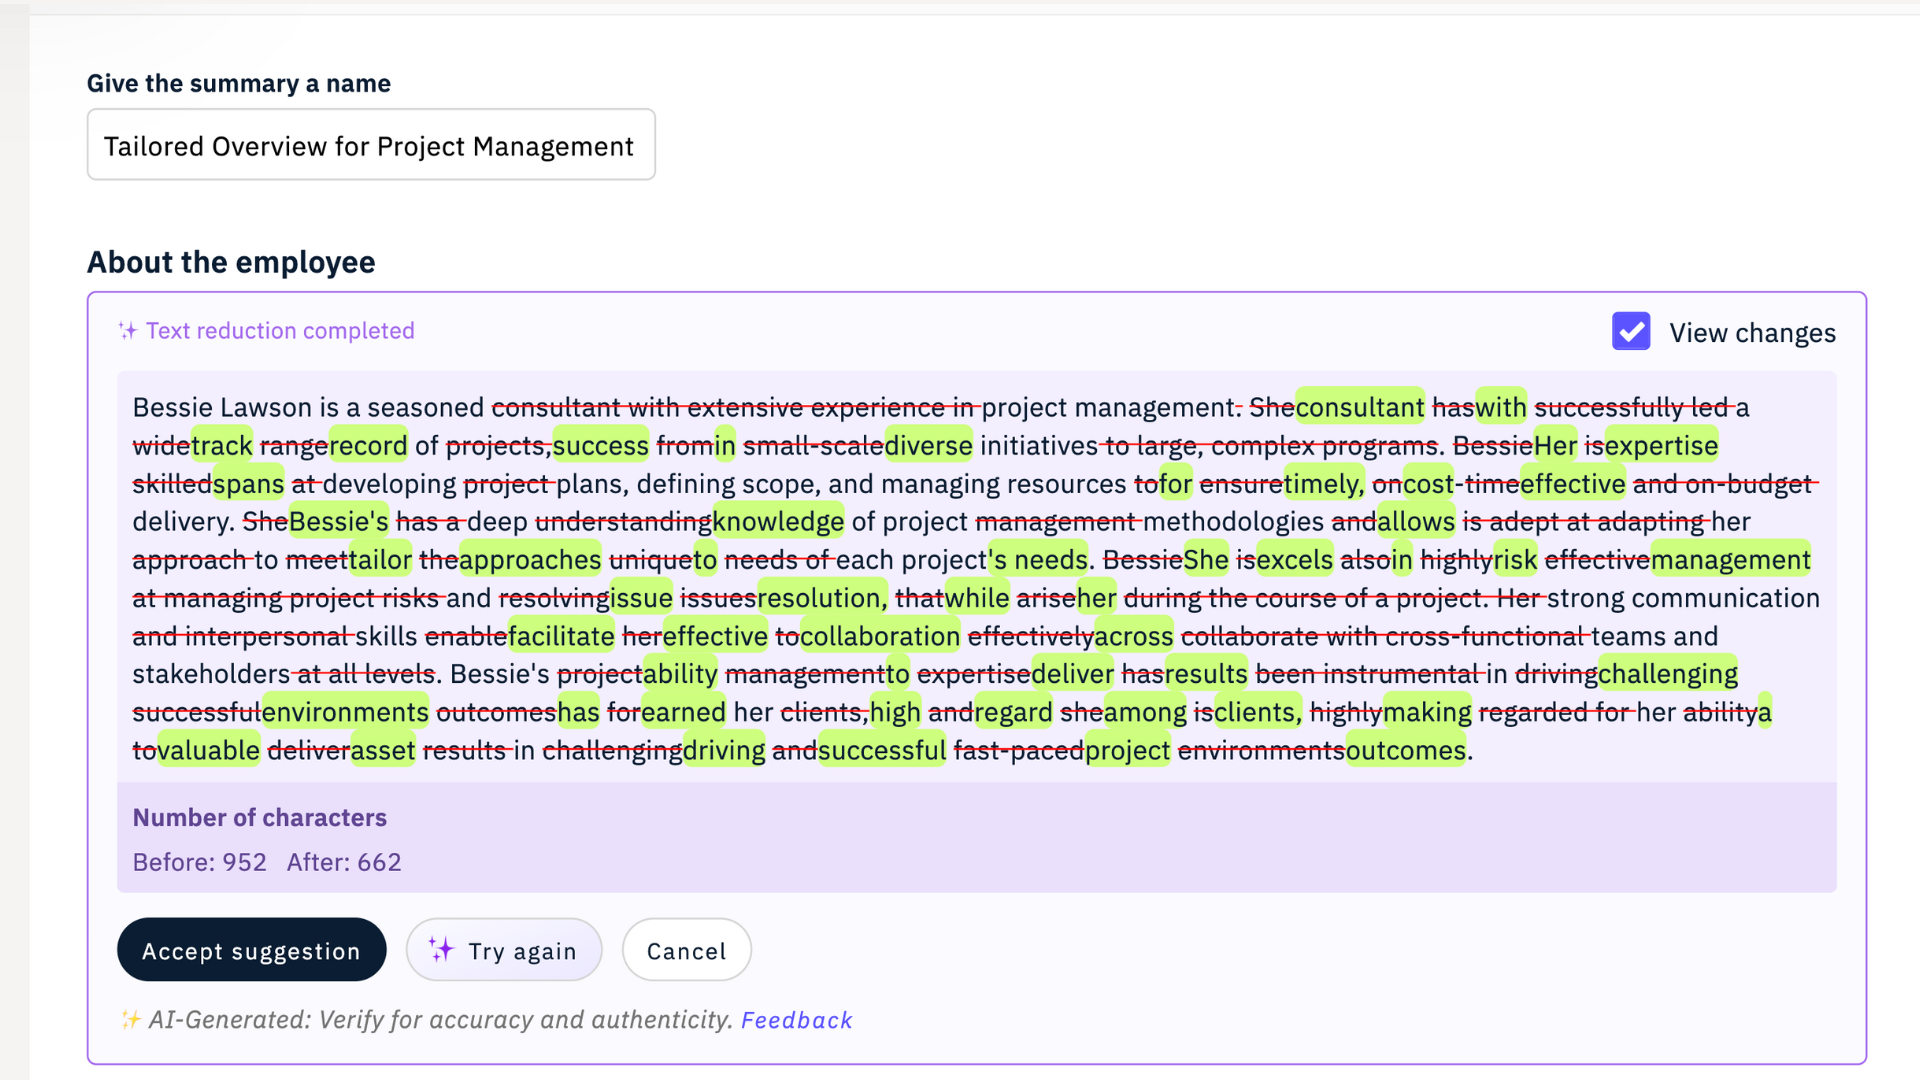Click the 'After: 662' value
Image resolution: width=1920 pixels, height=1080 pixels.
(x=344, y=862)
